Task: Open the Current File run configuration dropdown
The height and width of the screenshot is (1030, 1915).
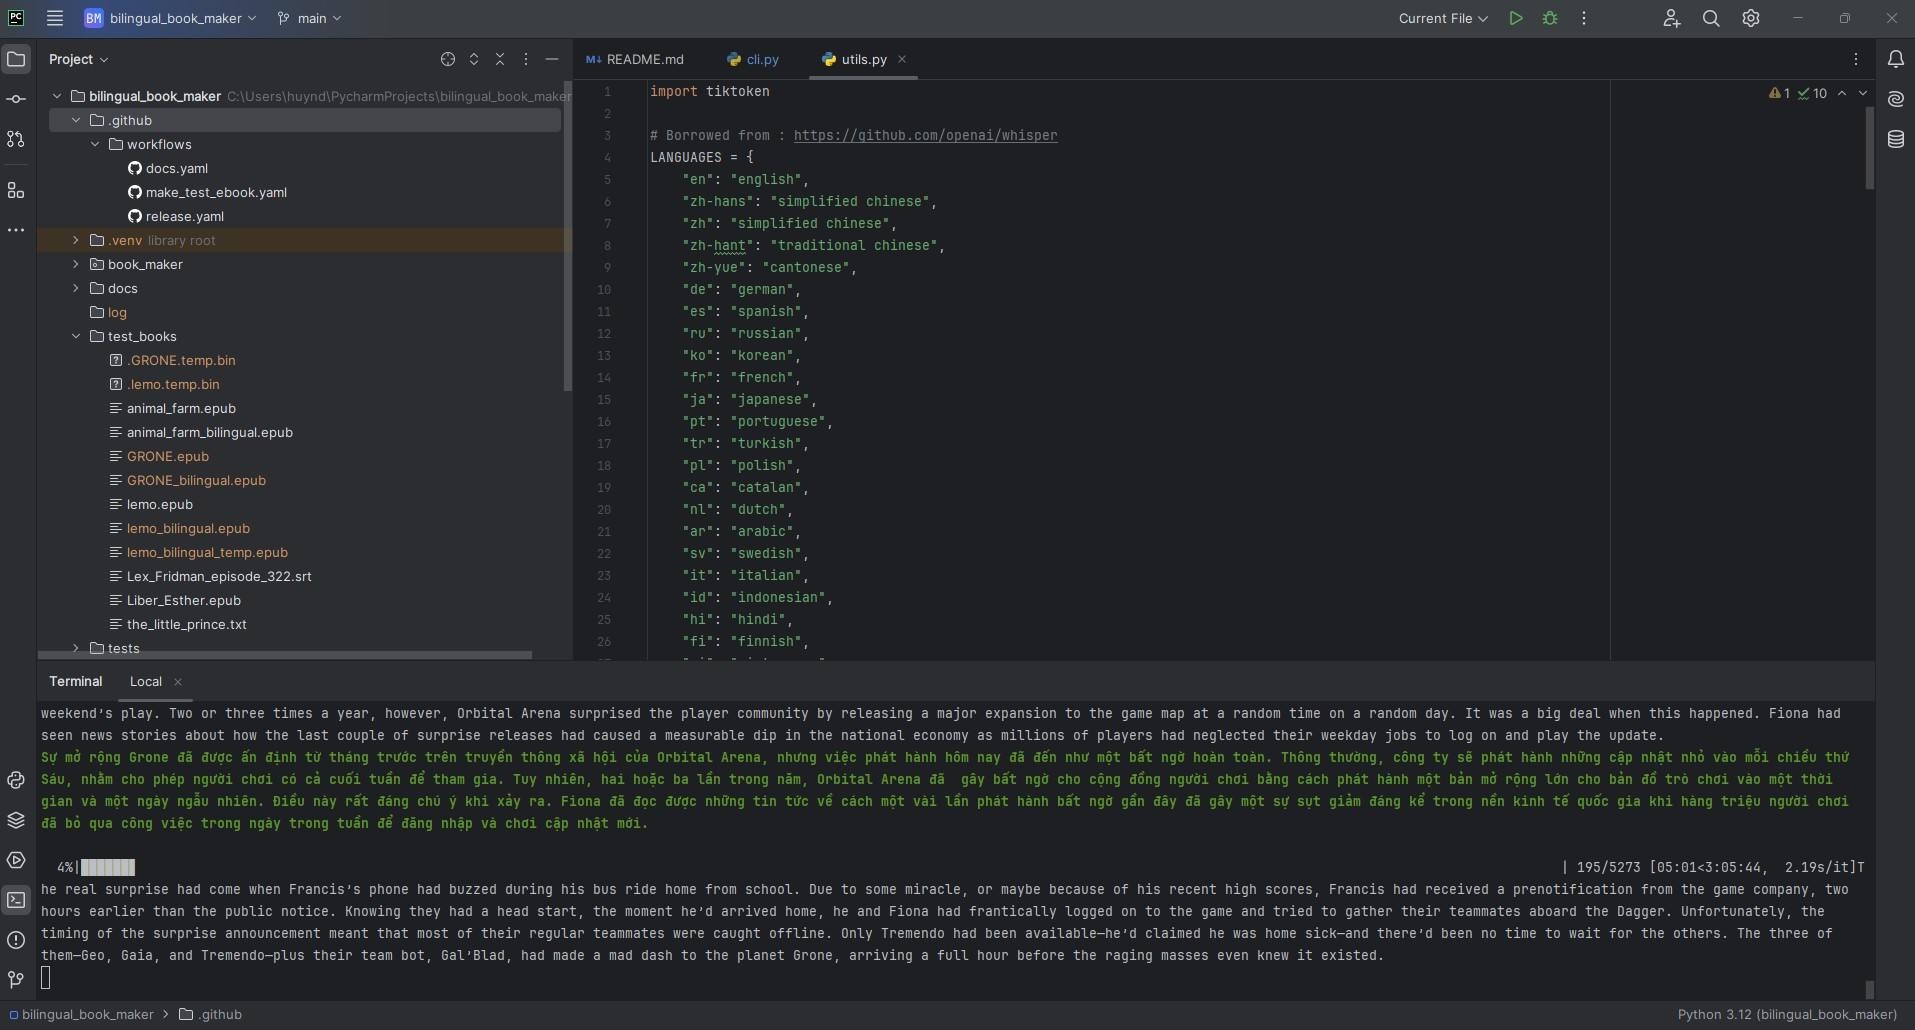Action: (x=1443, y=18)
